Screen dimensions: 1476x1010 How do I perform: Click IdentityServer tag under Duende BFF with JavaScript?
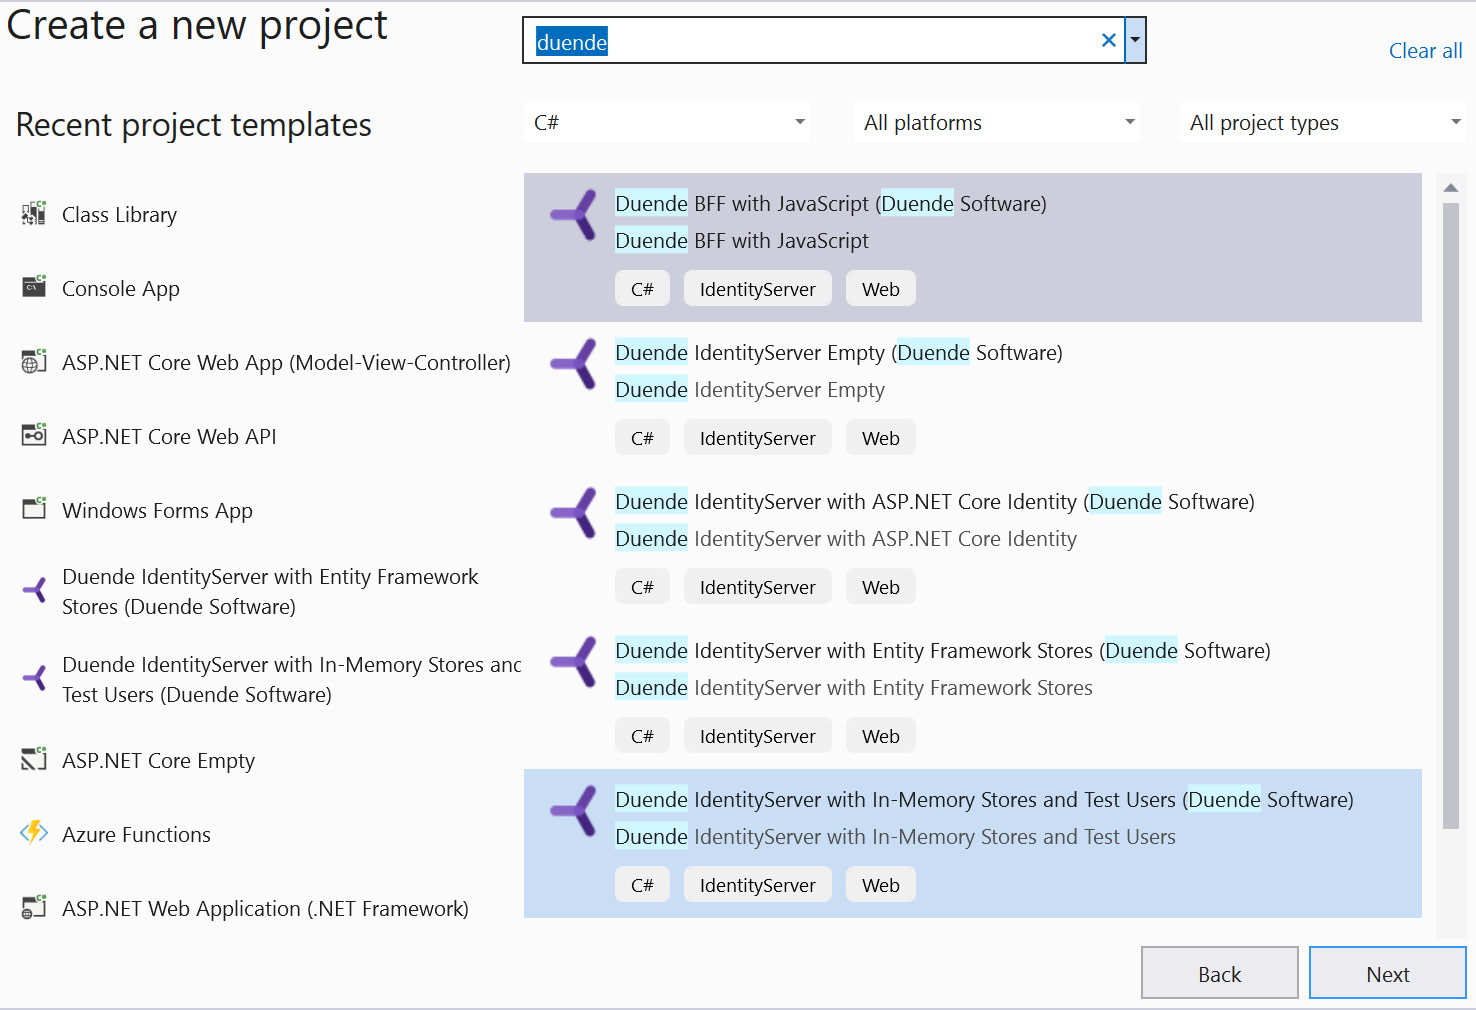tap(757, 289)
